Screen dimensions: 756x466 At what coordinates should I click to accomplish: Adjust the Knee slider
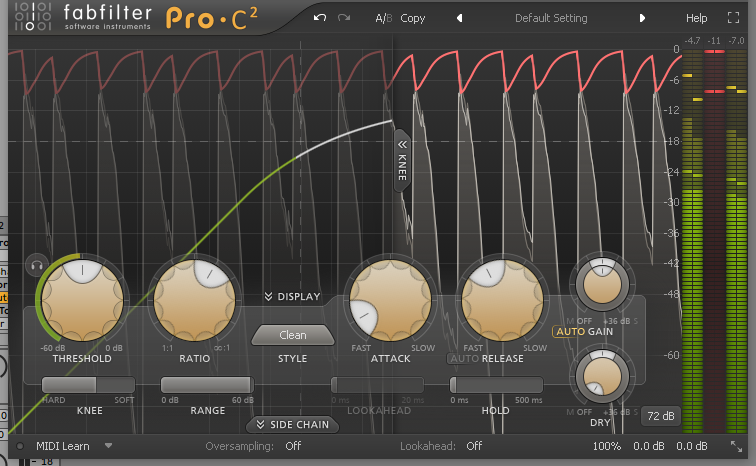coord(88,385)
